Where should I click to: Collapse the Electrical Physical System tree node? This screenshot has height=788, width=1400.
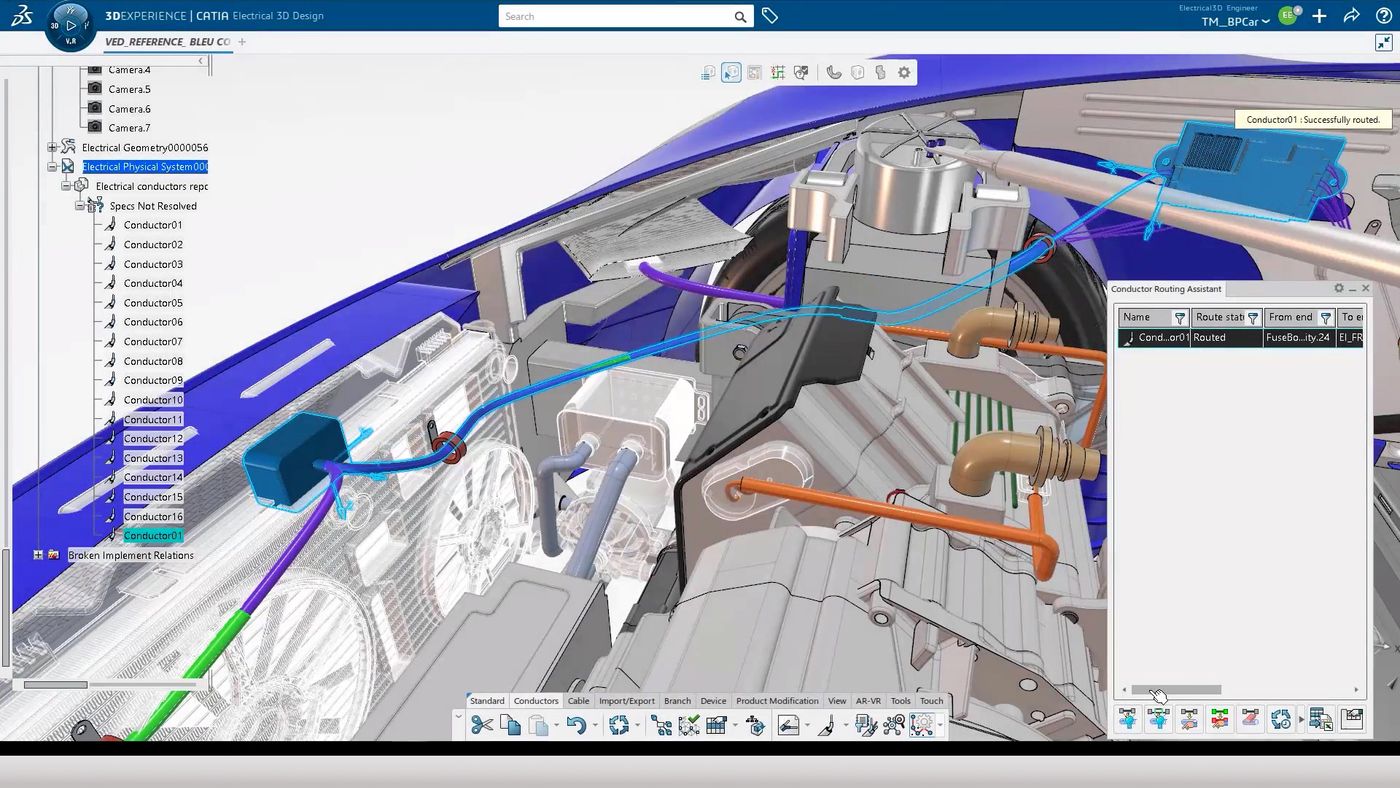coord(52,166)
